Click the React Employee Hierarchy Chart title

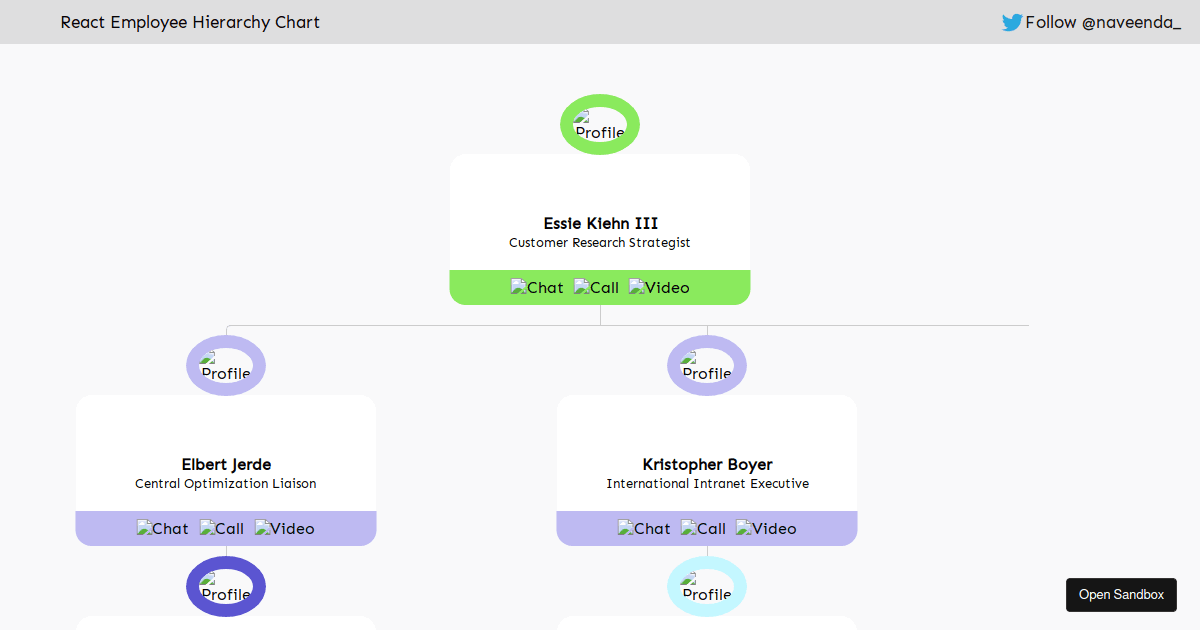189,22
